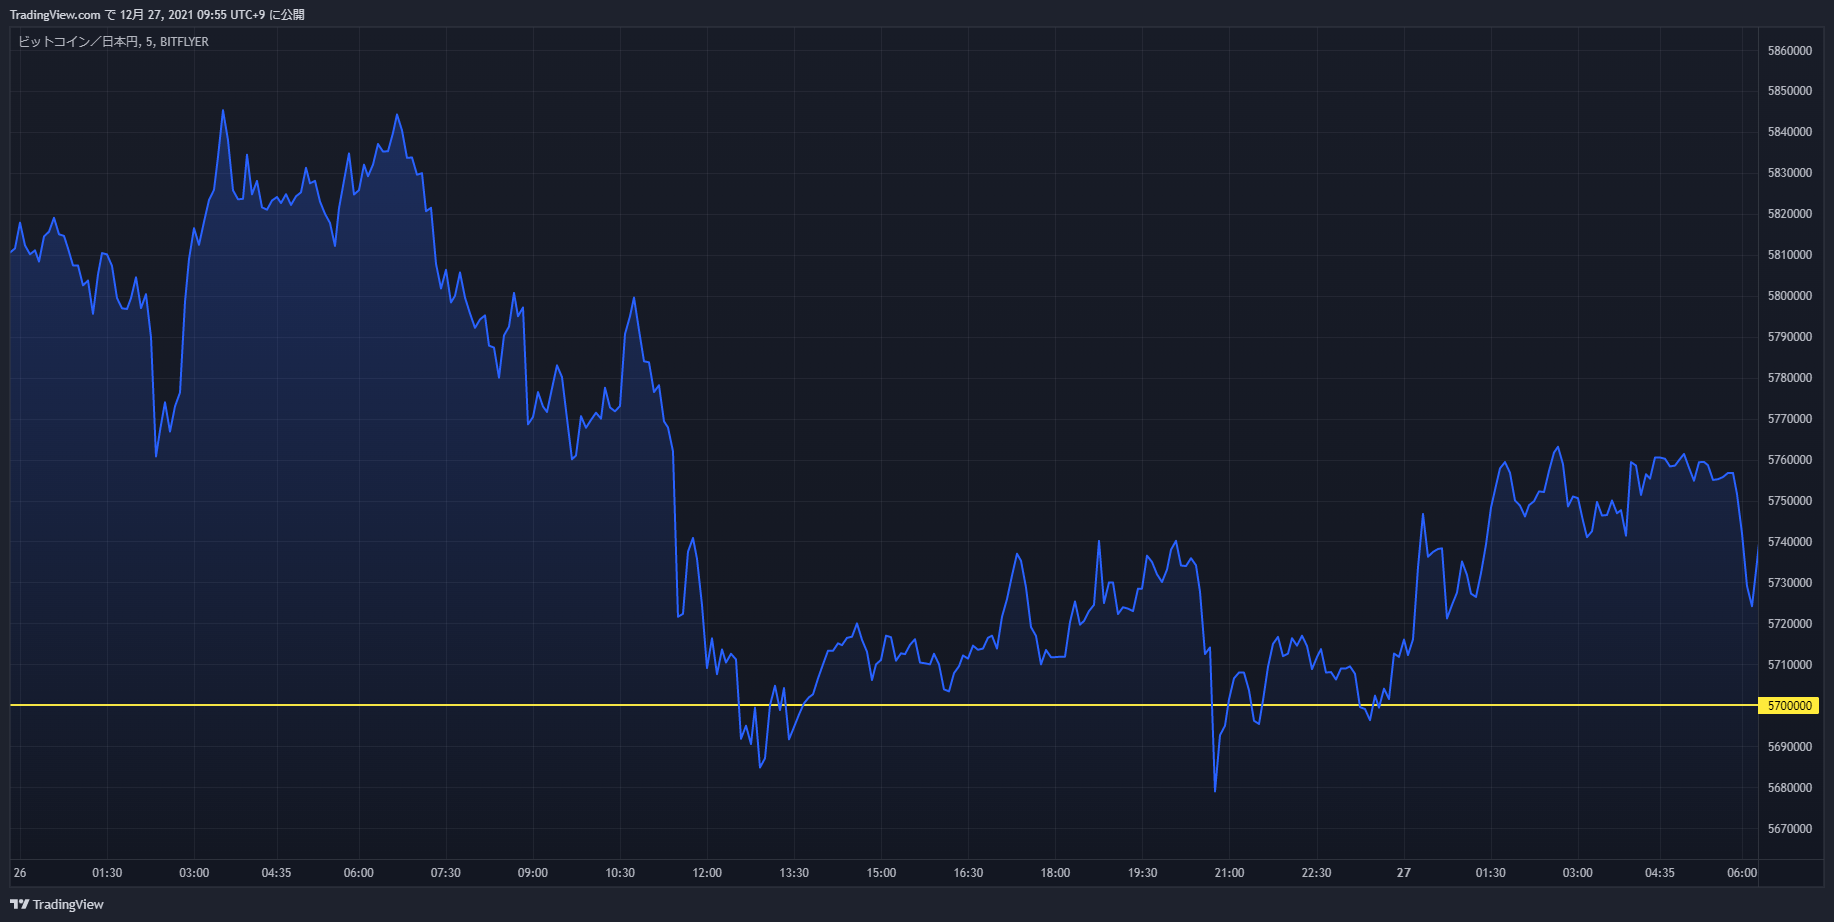Click the 10:30 time axis label

(619, 873)
